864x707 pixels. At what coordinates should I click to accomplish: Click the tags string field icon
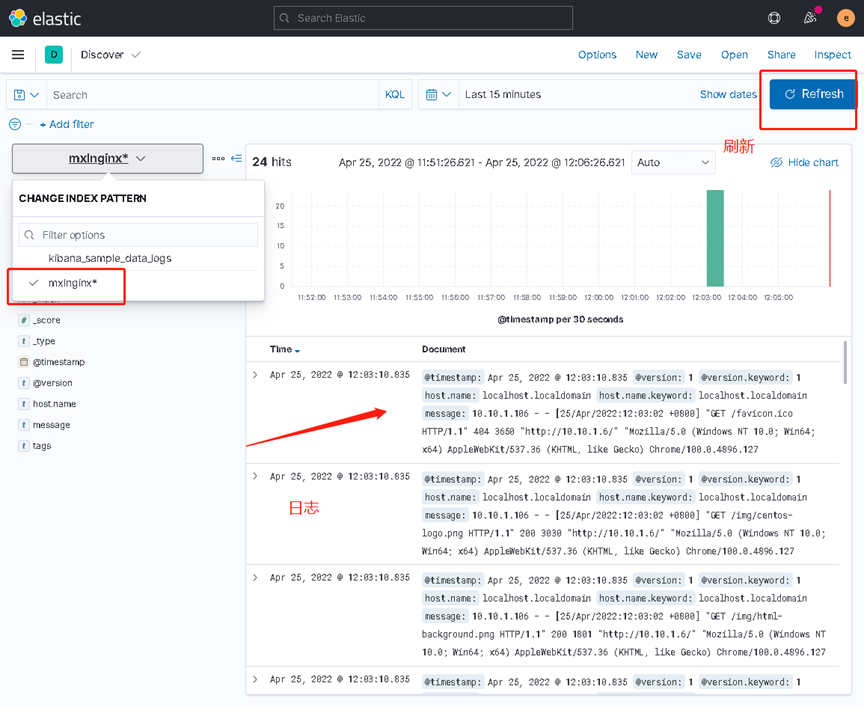click(x=24, y=446)
